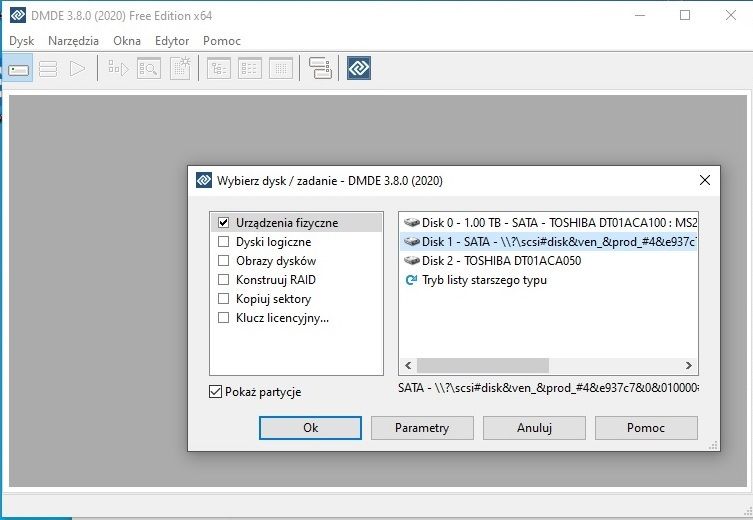Click the blue DMDE logo toolbar icon

click(359, 68)
